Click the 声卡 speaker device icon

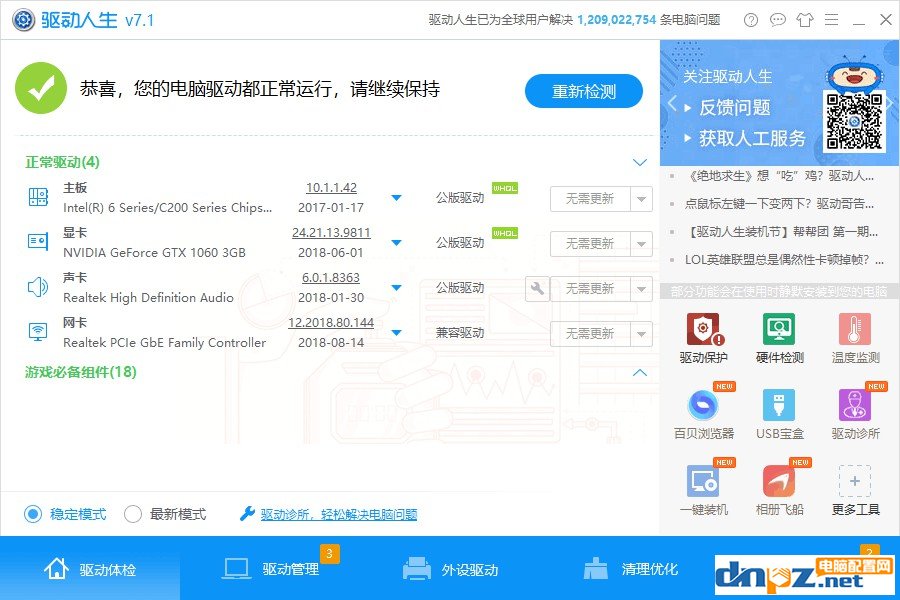coord(38,287)
